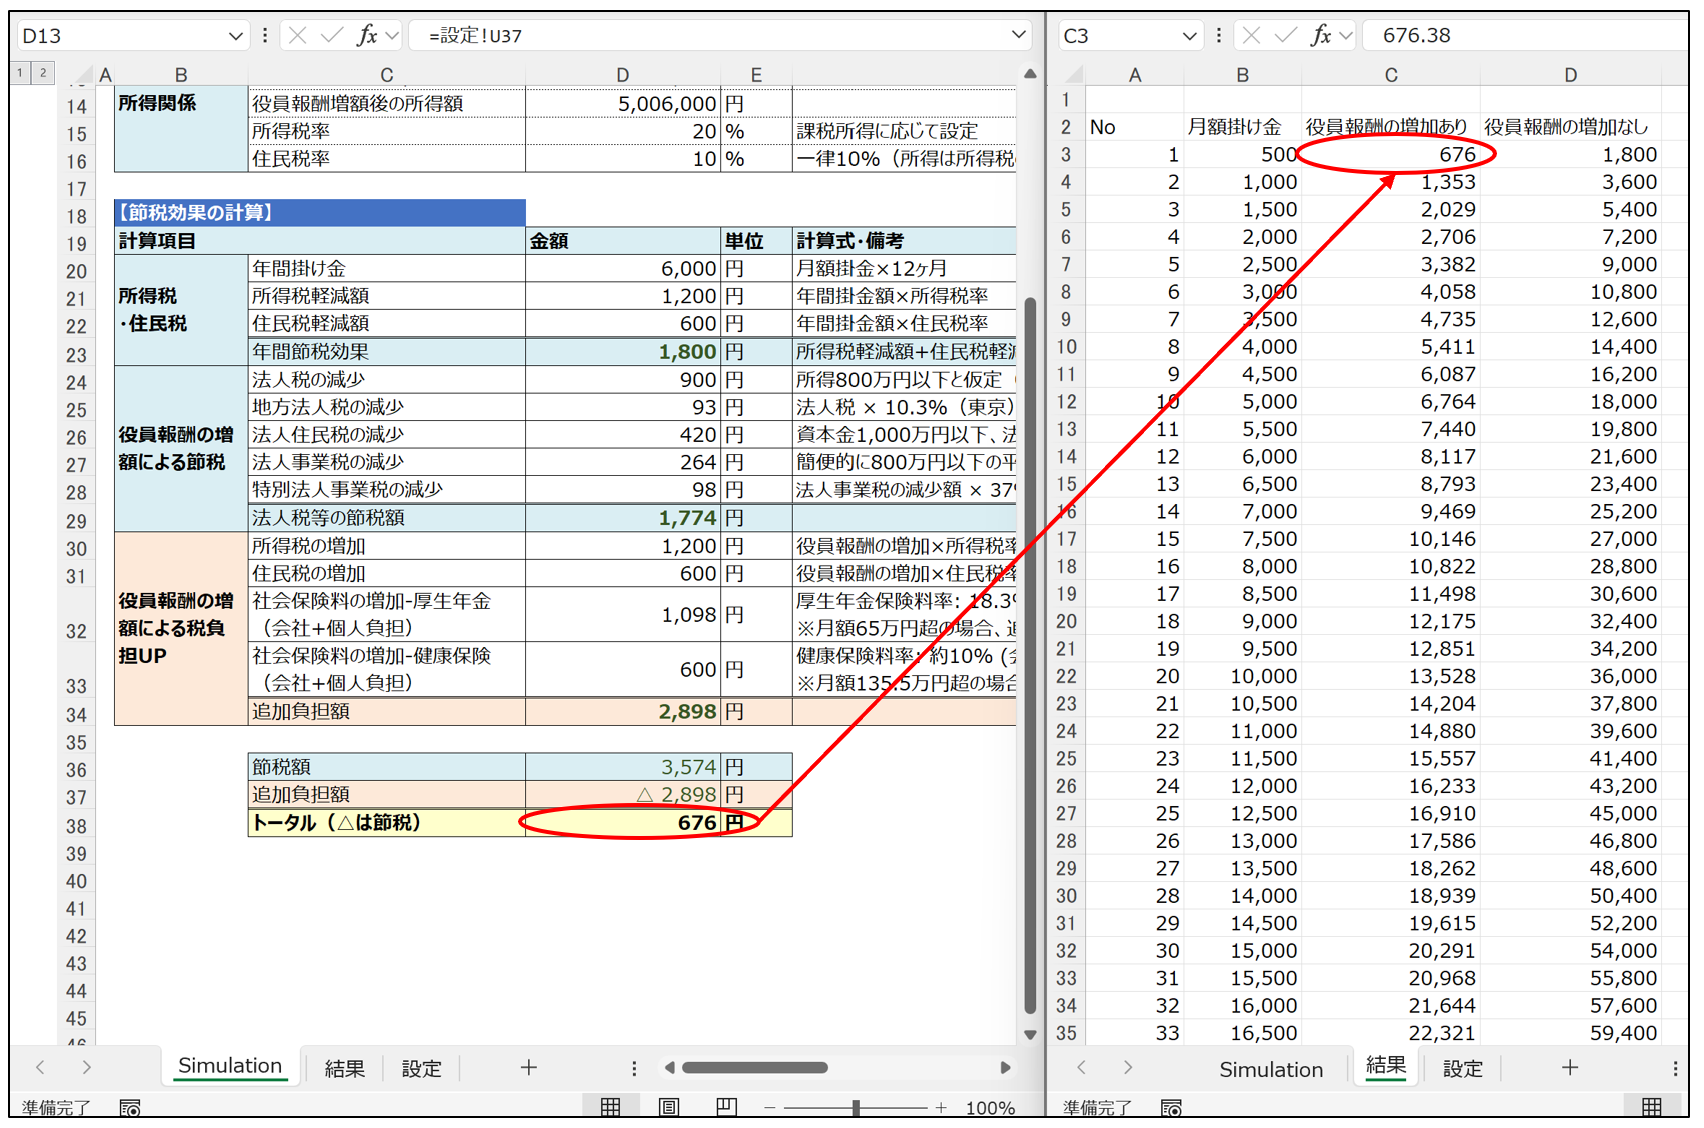Click the zoom out minus icon

click(769, 1108)
